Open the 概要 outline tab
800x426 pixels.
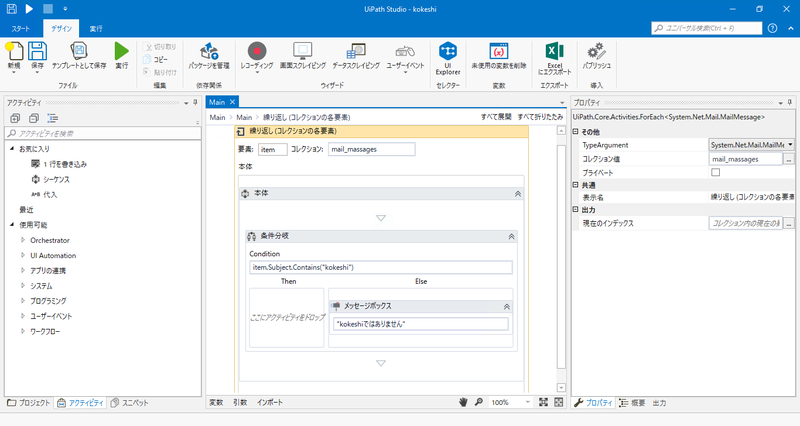(x=632, y=403)
